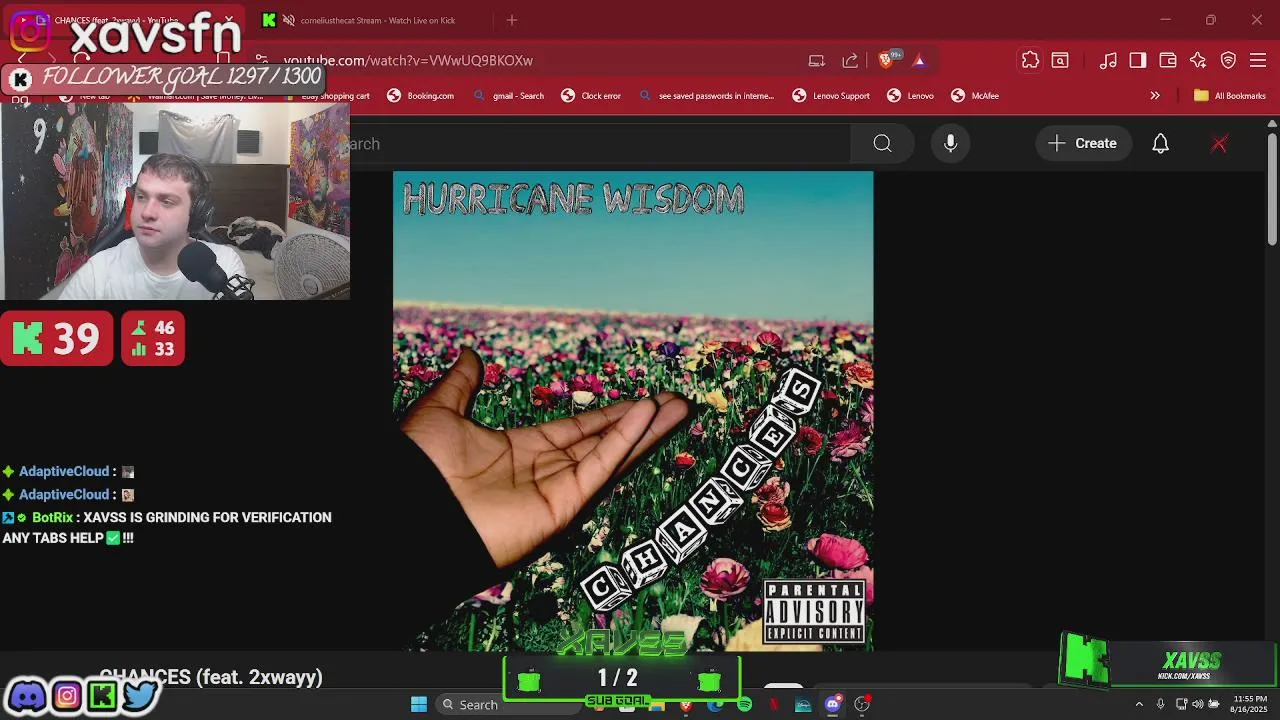
Task: Open Spotify from the taskbar
Action: click(744, 705)
